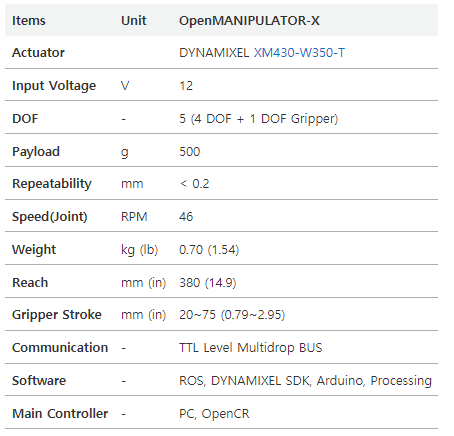Select the Payload row label

[x=36, y=152]
